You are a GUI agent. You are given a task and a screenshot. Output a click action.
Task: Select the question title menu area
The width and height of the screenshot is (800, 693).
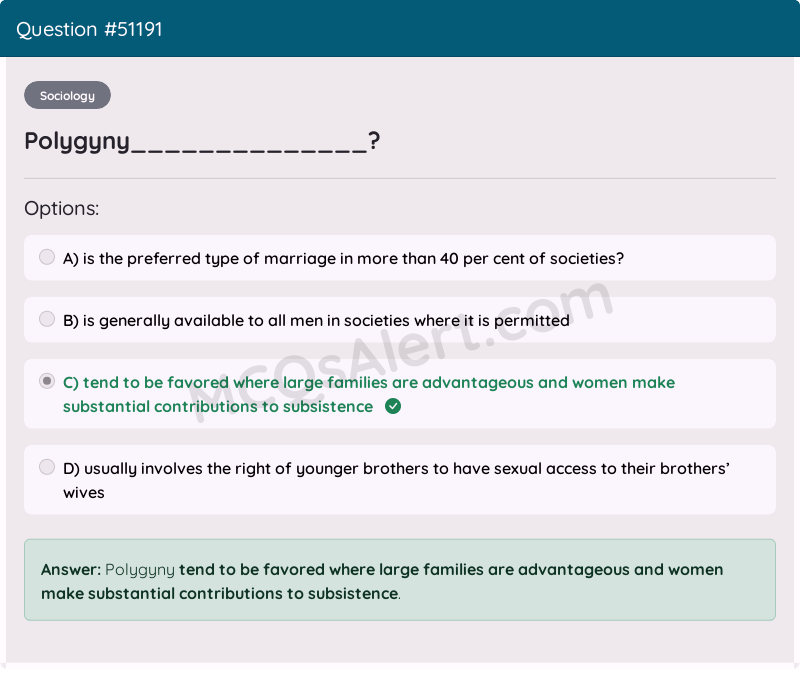200,141
